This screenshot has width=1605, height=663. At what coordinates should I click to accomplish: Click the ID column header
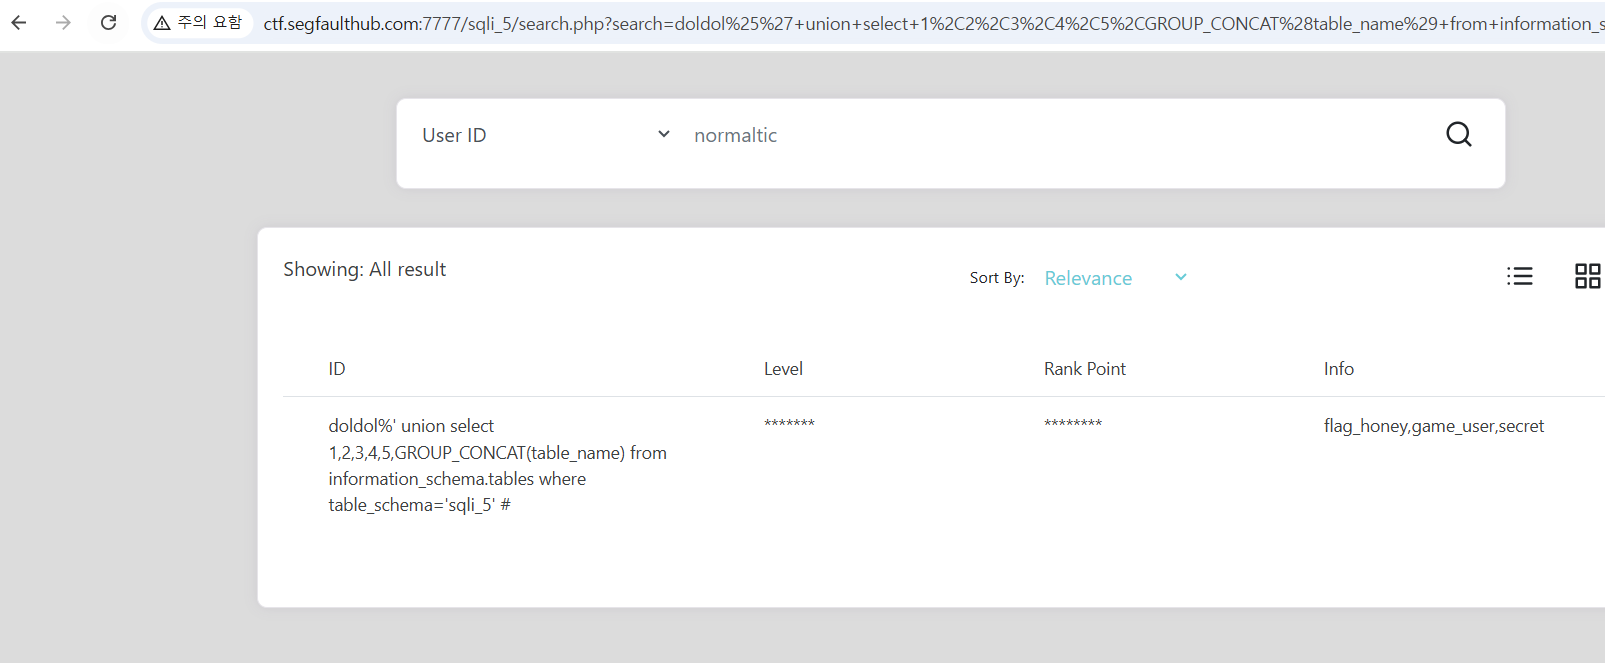pos(337,369)
